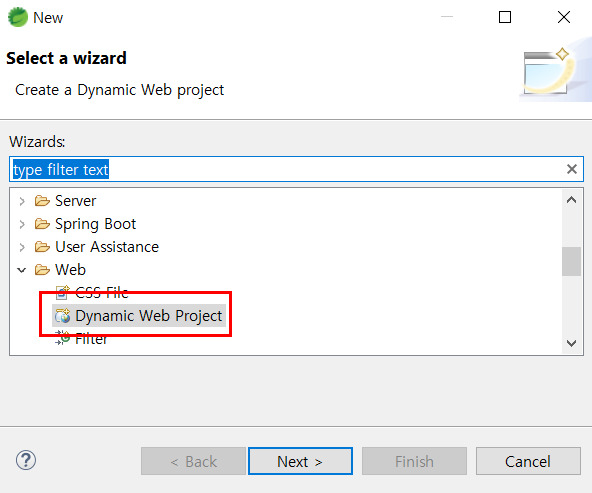Click the Dynamic Web Project globe icon
The width and height of the screenshot is (592, 493).
[63, 316]
